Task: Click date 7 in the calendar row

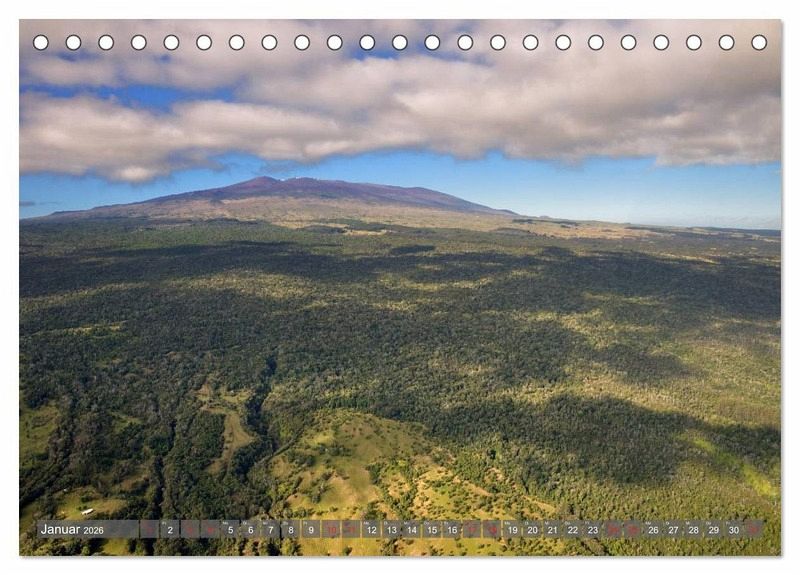Action: coord(270,529)
